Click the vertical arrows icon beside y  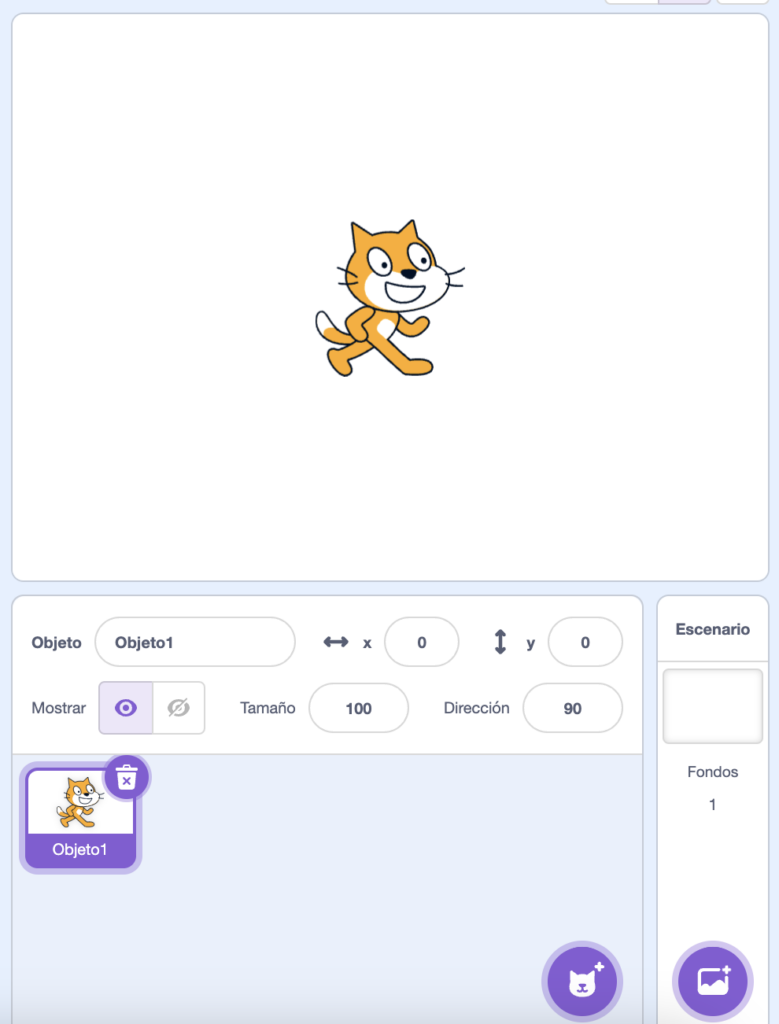(x=500, y=642)
